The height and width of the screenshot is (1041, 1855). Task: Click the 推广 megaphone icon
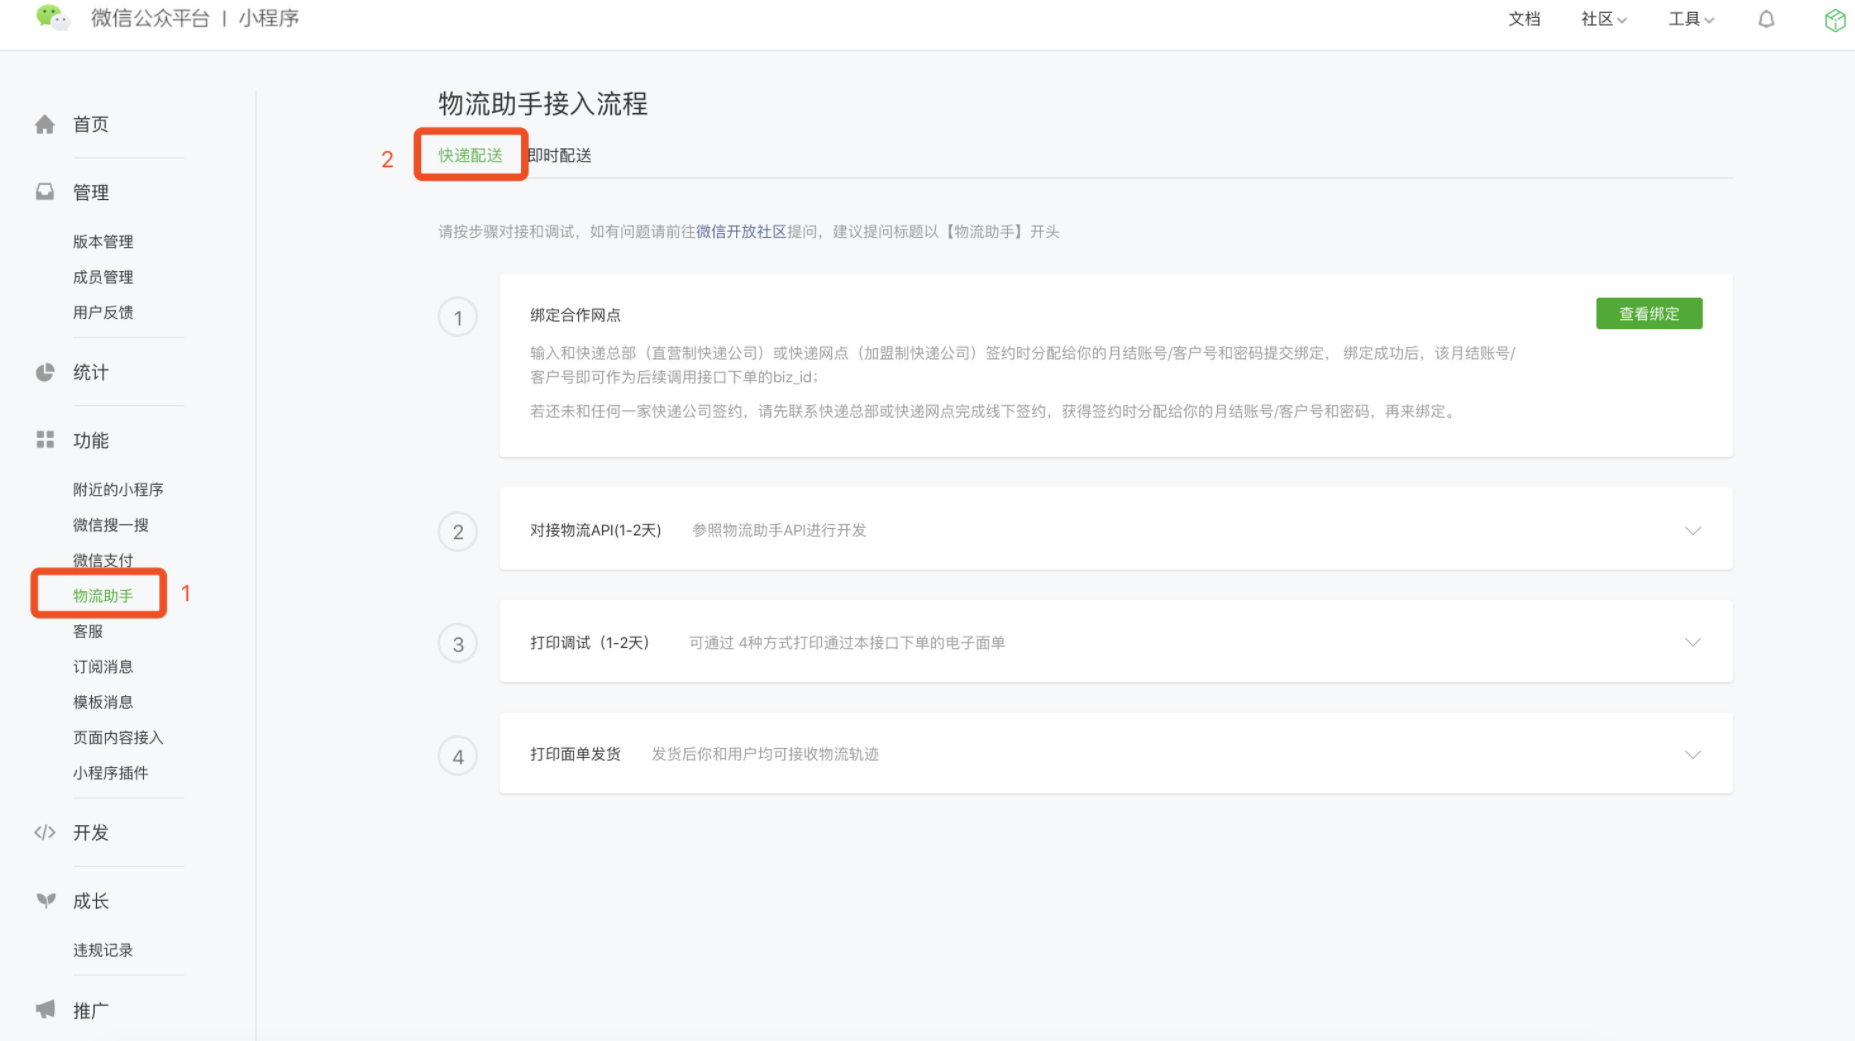tap(45, 1010)
